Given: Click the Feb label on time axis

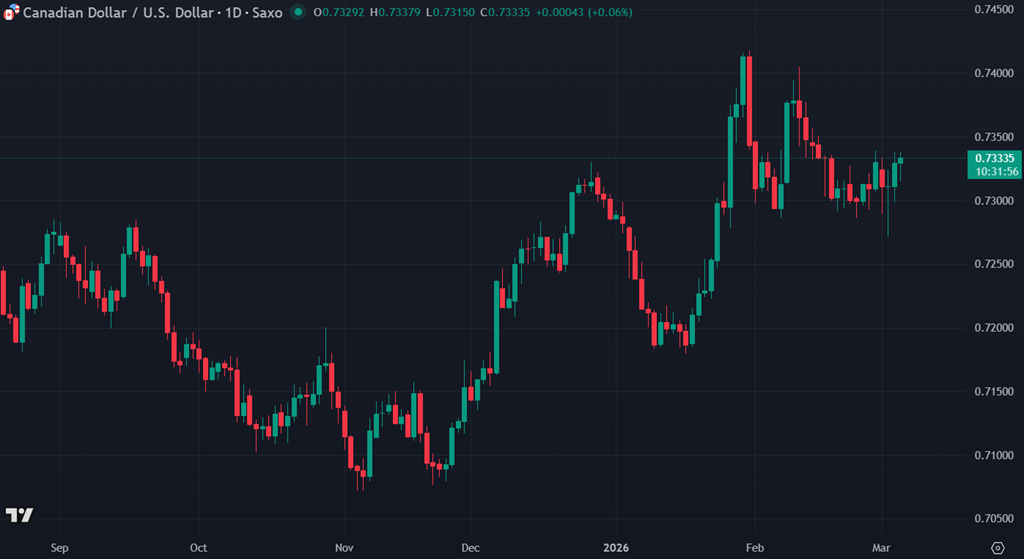Looking at the screenshot, I should point(756,548).
